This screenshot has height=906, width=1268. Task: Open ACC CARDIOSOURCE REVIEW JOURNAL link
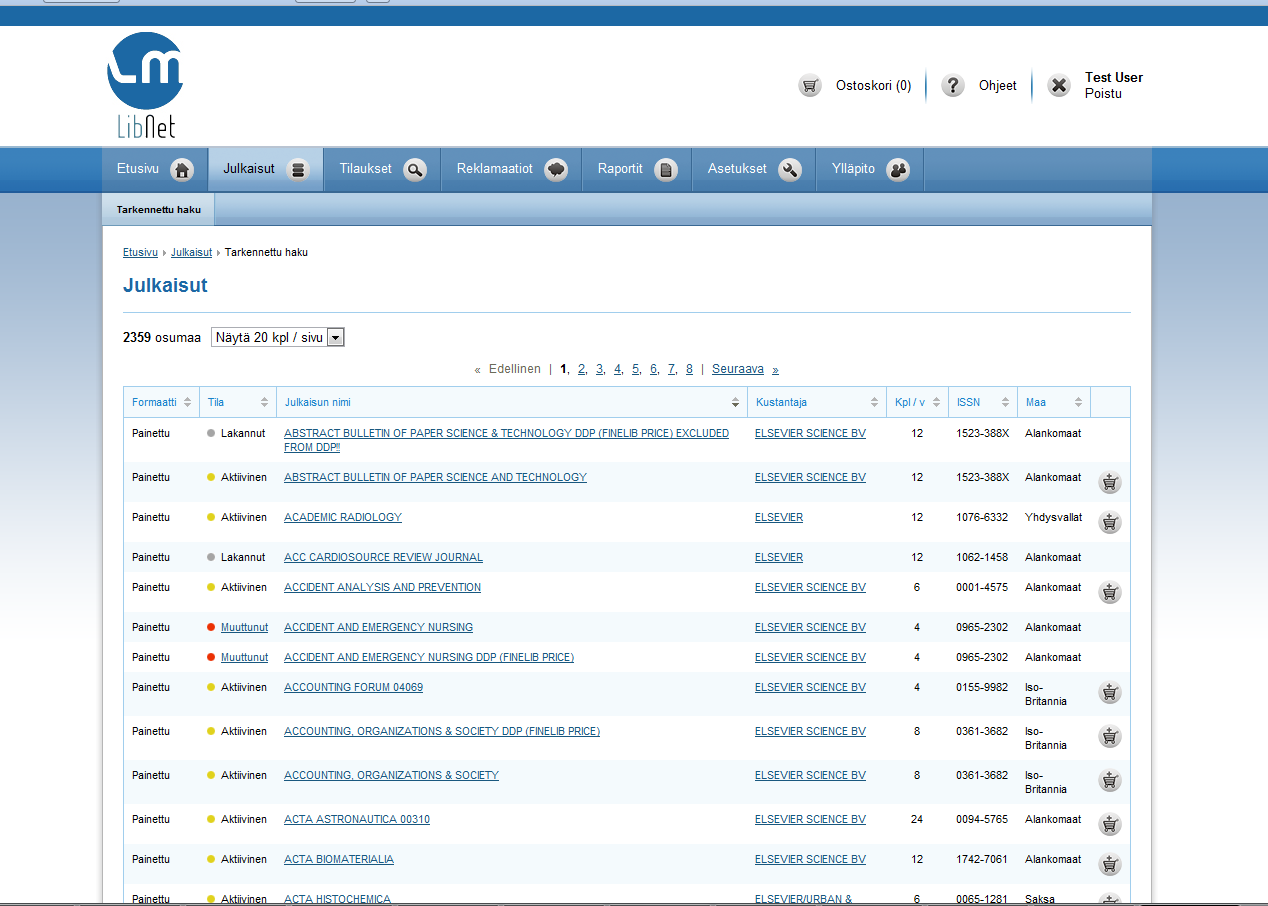(x=383, y=557)
